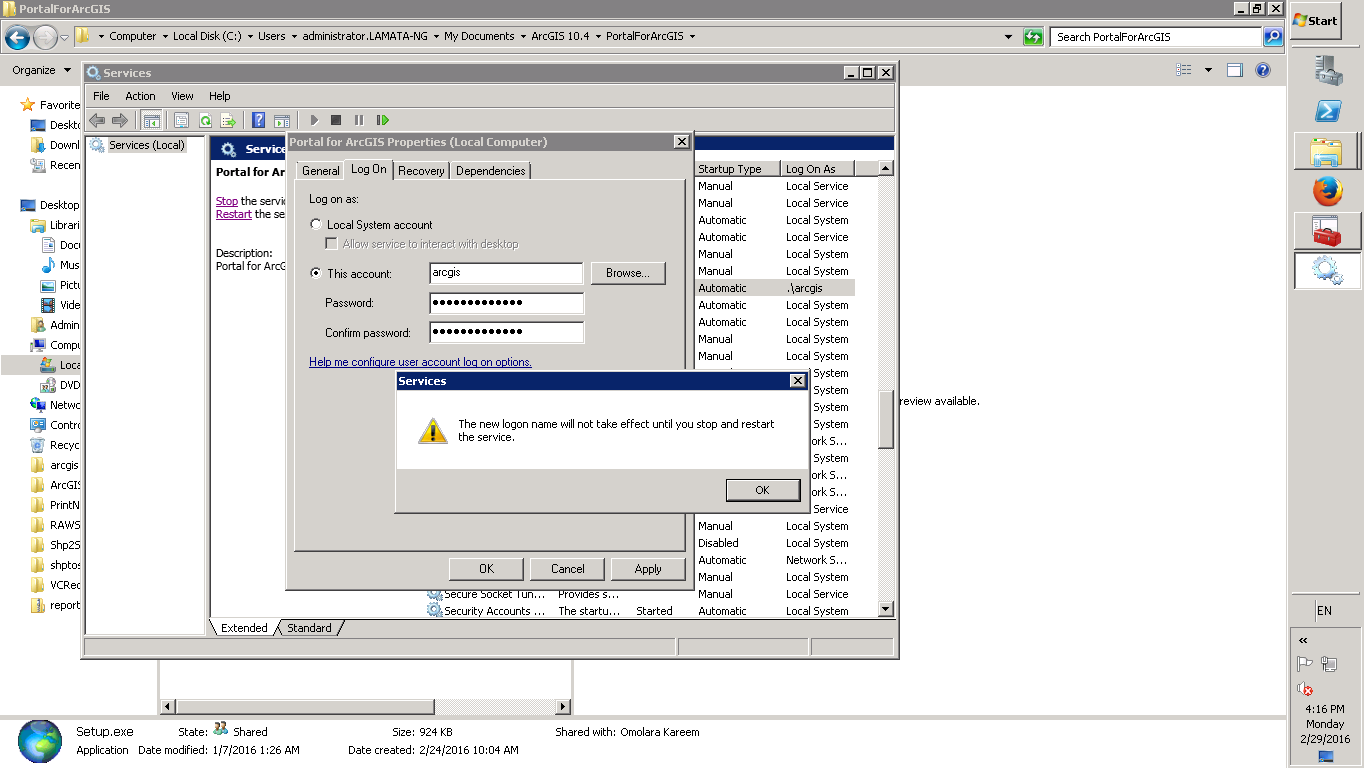Expand dropdown arrow after Users in address bar
The image size is (1364, 768).
pos(294,36)
